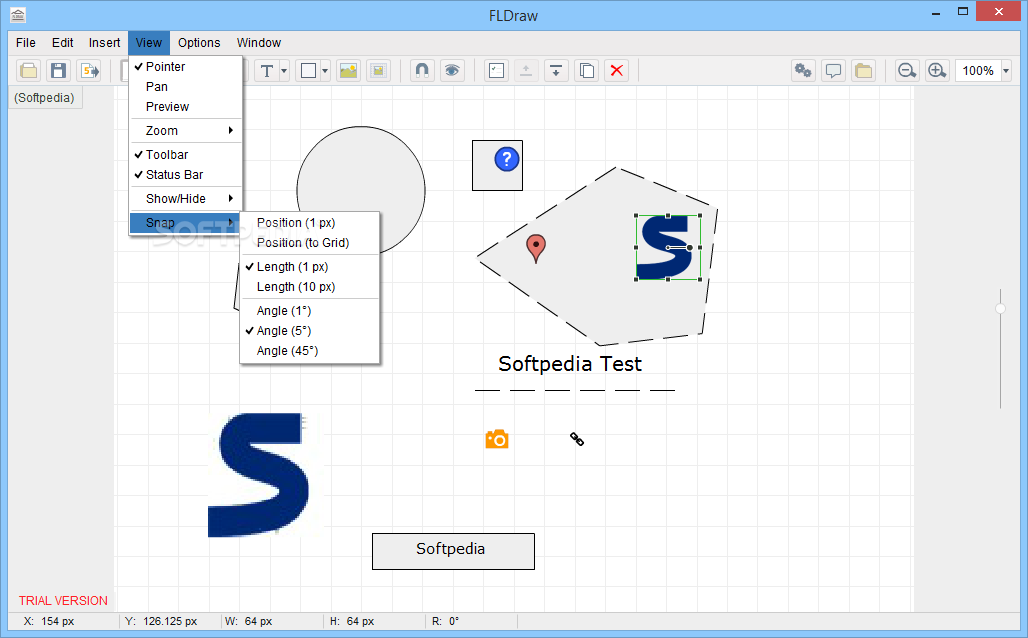Click the blue question mark icon
This screenshot has height=638, width=1028.
click(x=507, y=159)
